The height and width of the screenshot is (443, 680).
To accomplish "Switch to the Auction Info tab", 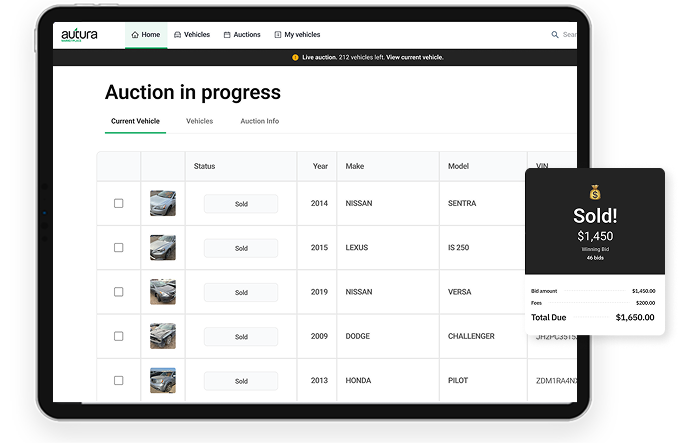I will (x=260, y=121).
